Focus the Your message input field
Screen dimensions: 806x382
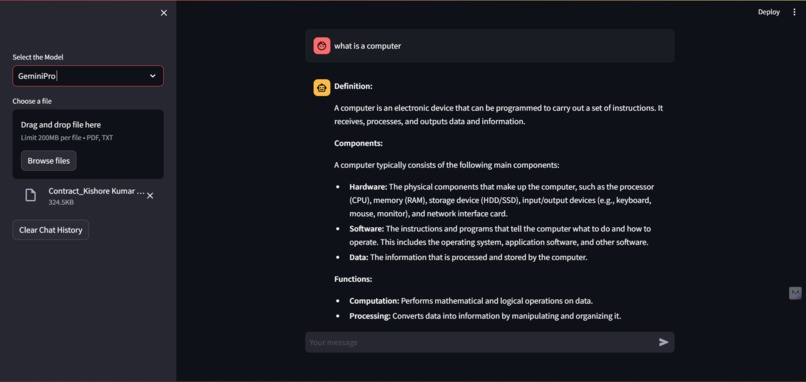coord(481,342)
